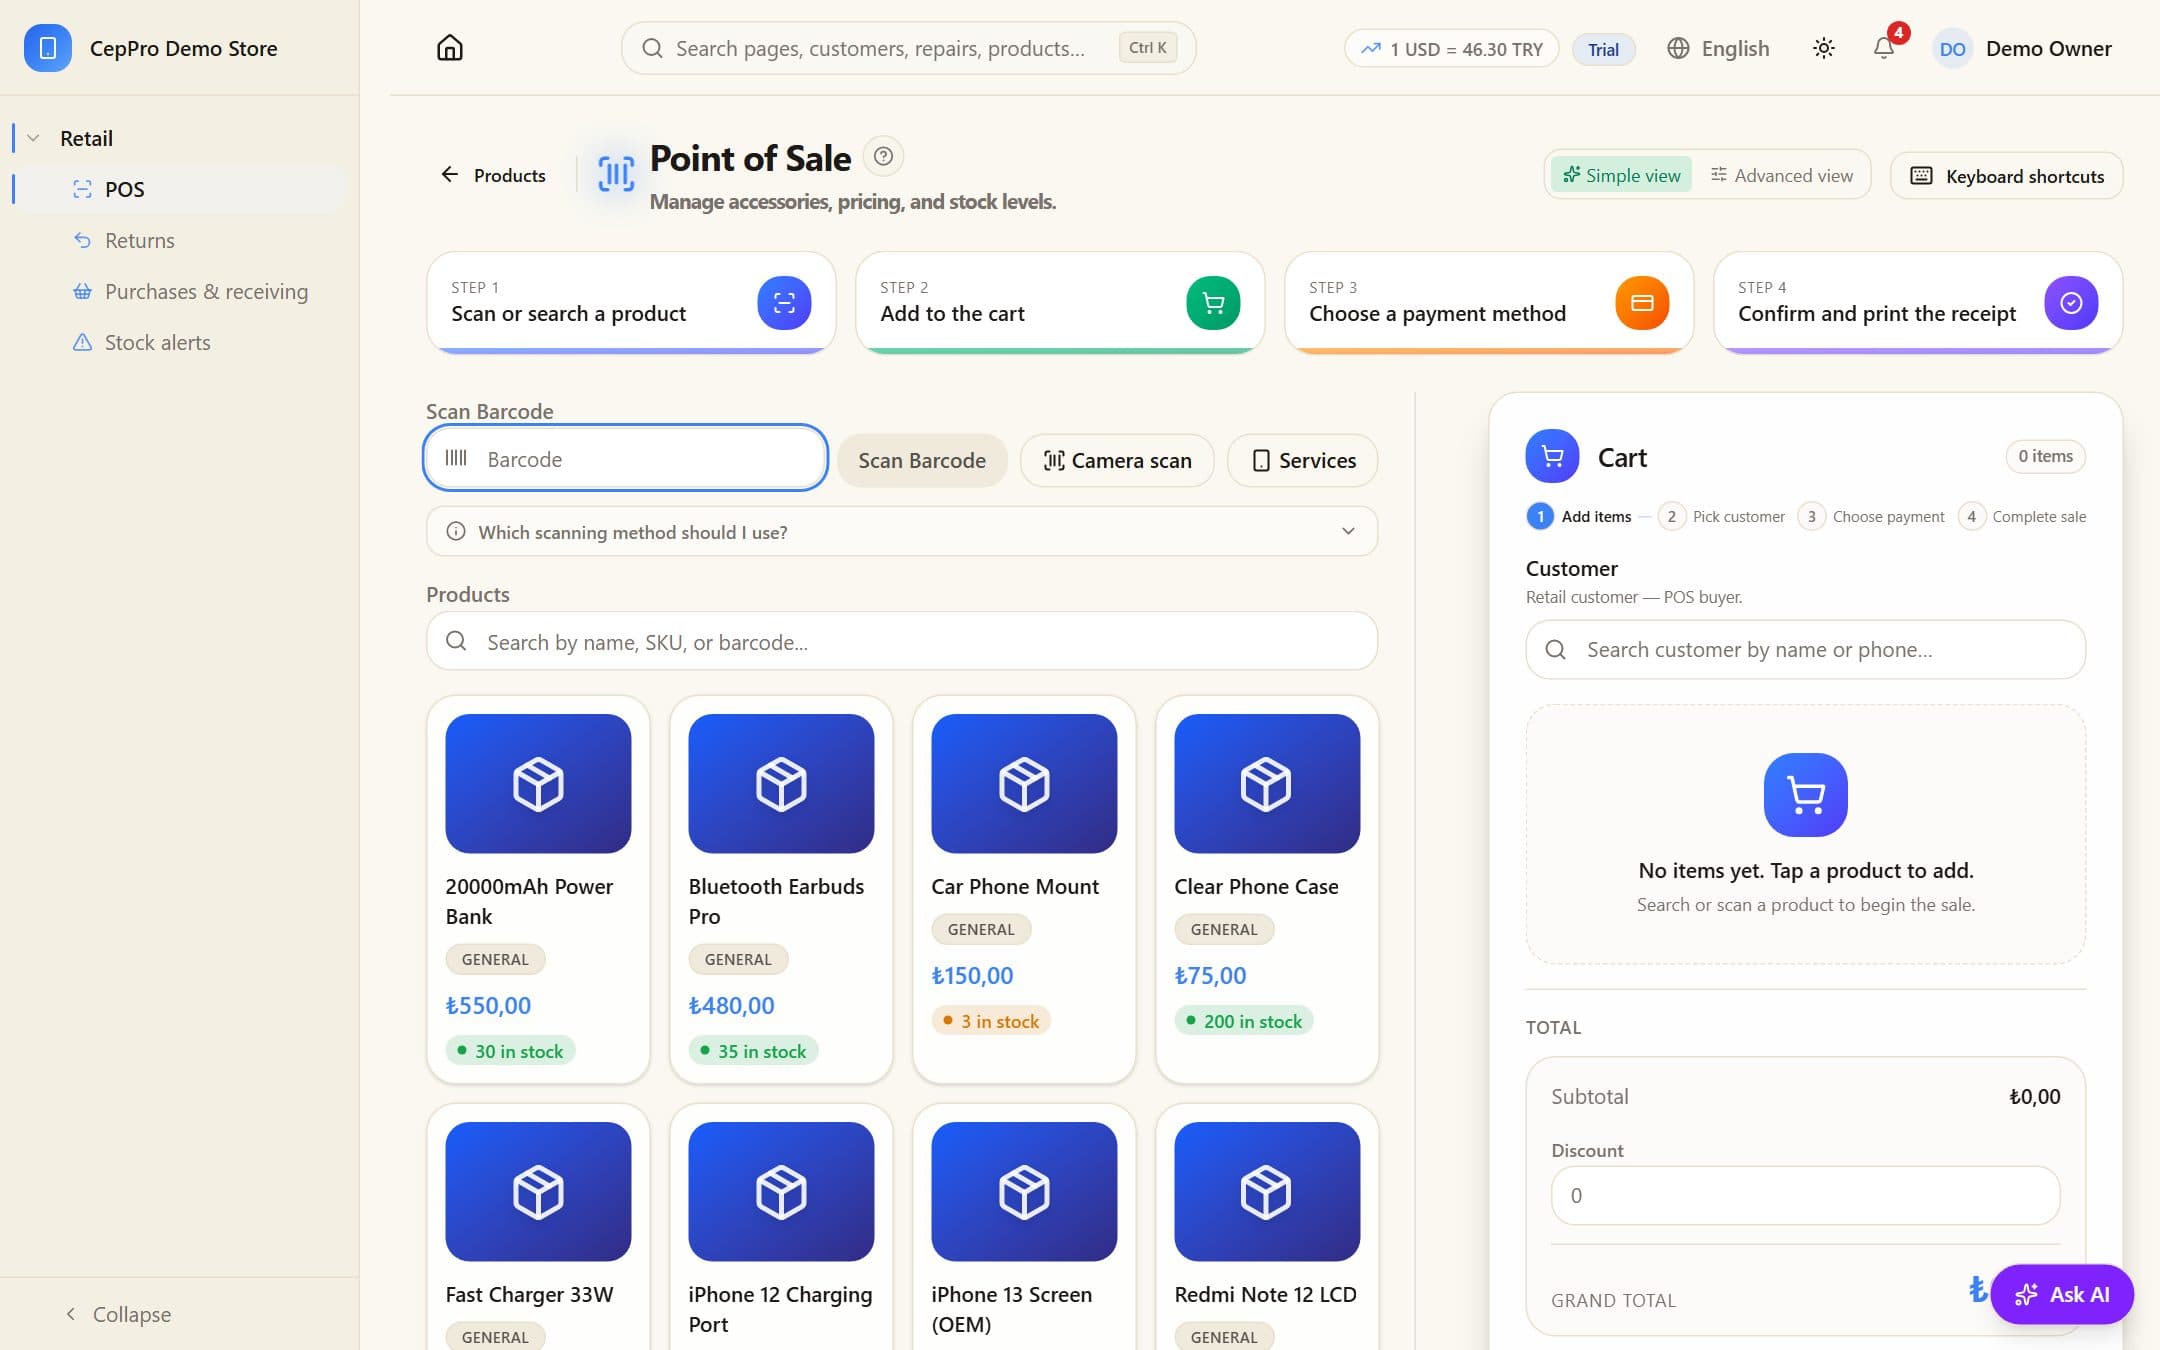Click the info icon in scanning method row
Image resolution: width=2160 pixels, height=1350 pixels.
455,532
